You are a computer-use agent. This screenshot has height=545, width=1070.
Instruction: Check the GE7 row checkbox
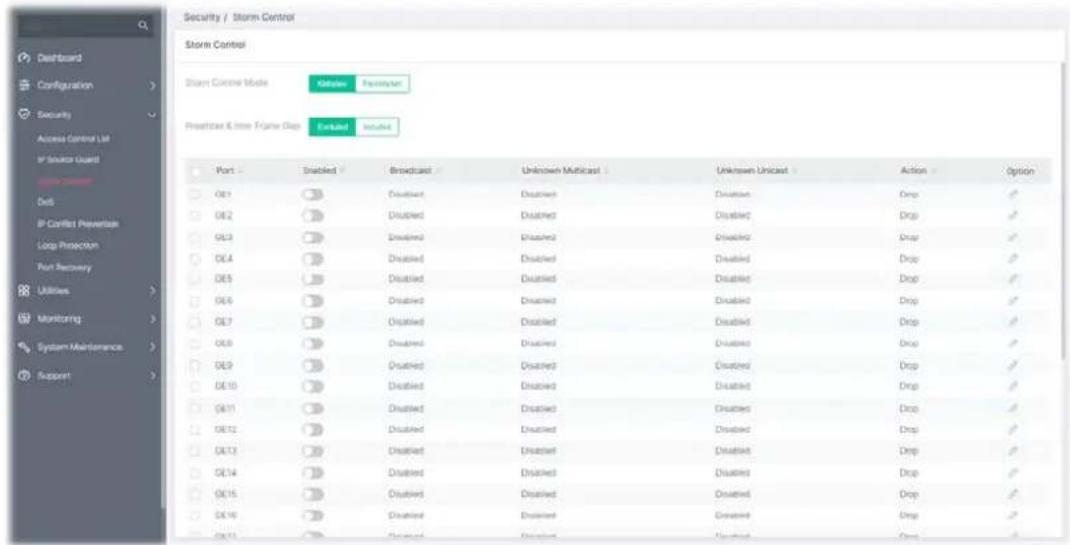pyautogui.click(x=196, y=322)
